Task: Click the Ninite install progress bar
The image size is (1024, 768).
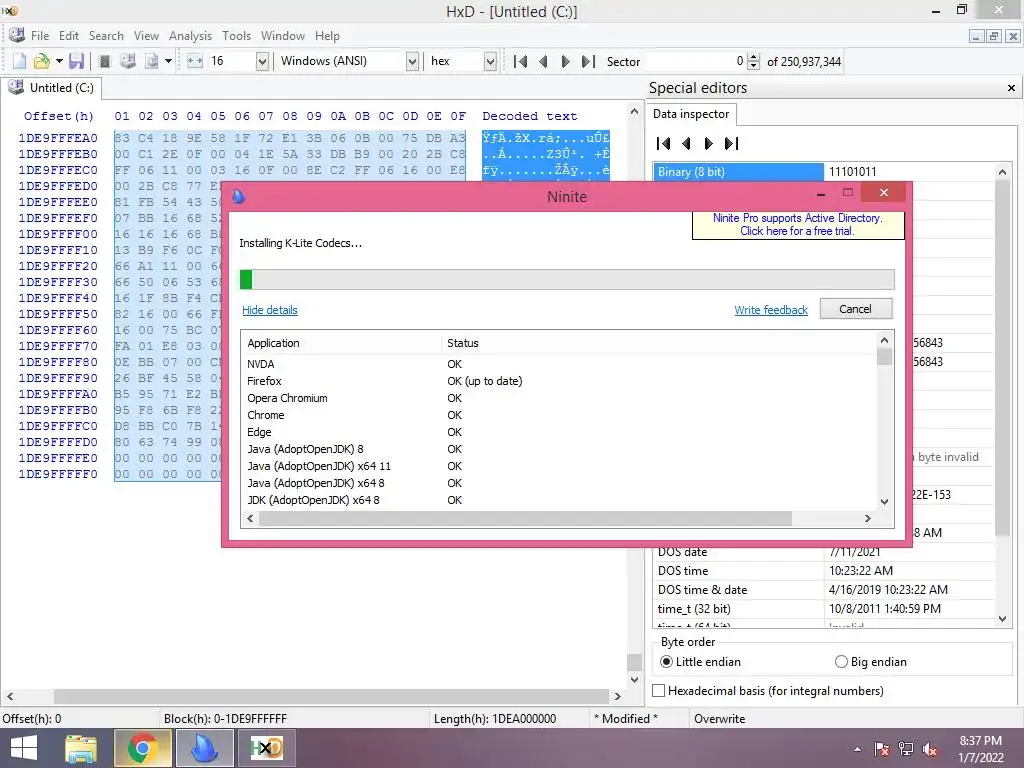Action: coord(567,280)
